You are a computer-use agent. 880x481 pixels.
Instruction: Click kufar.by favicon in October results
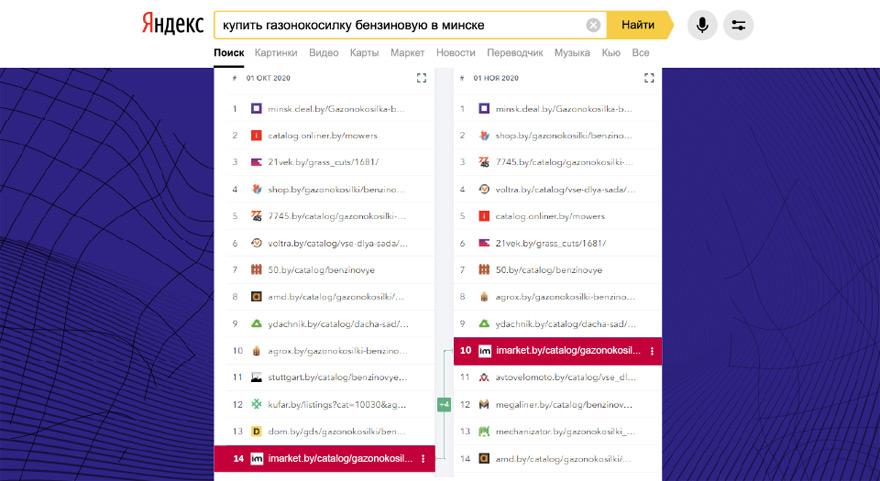point(256,405)
